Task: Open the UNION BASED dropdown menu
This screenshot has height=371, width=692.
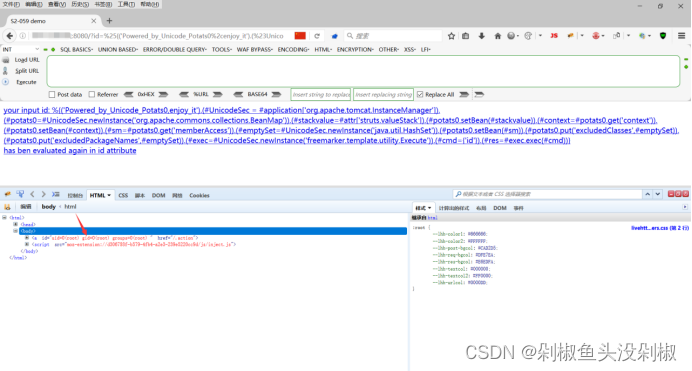Action: [118, 49]
